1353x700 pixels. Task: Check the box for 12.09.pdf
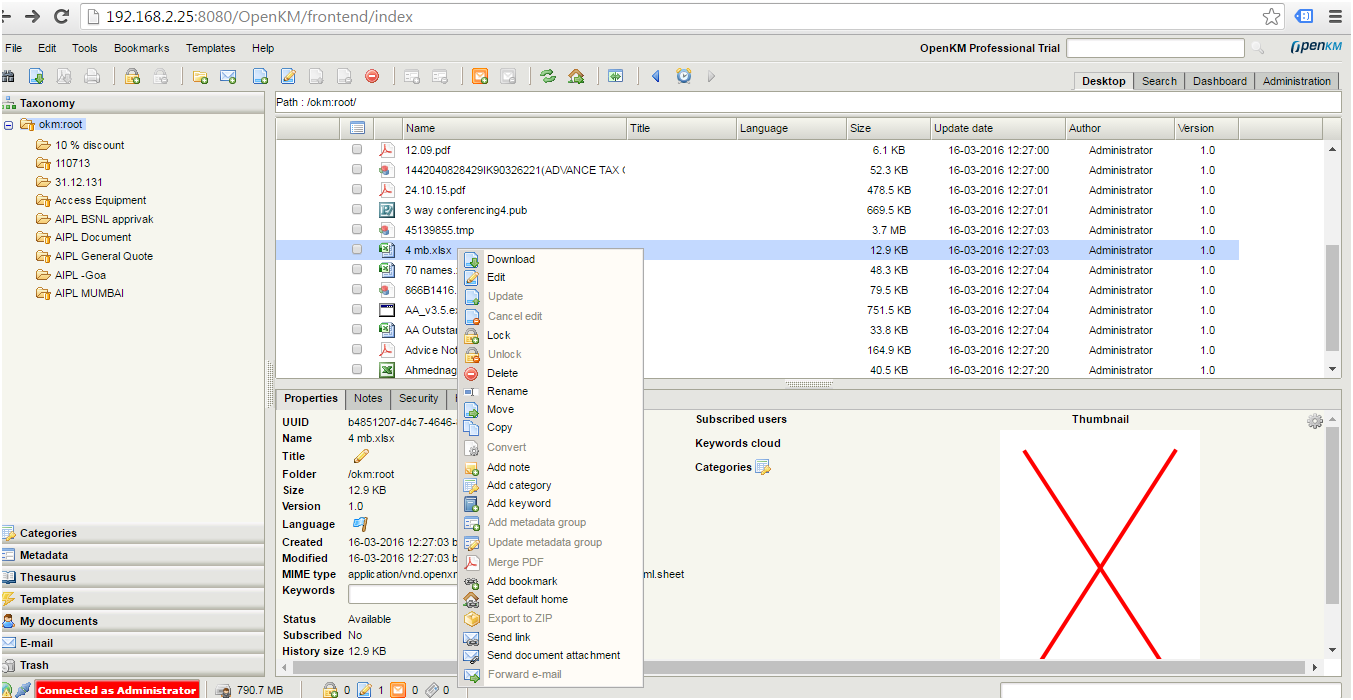357,150
